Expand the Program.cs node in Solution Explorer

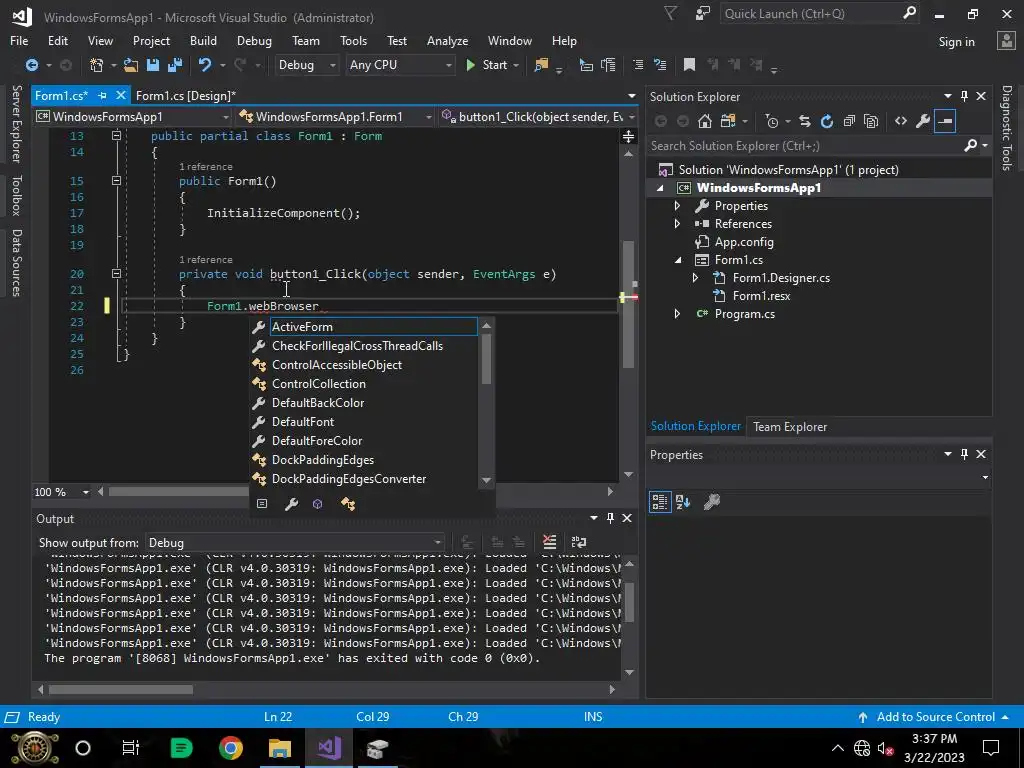pos(677,314)
